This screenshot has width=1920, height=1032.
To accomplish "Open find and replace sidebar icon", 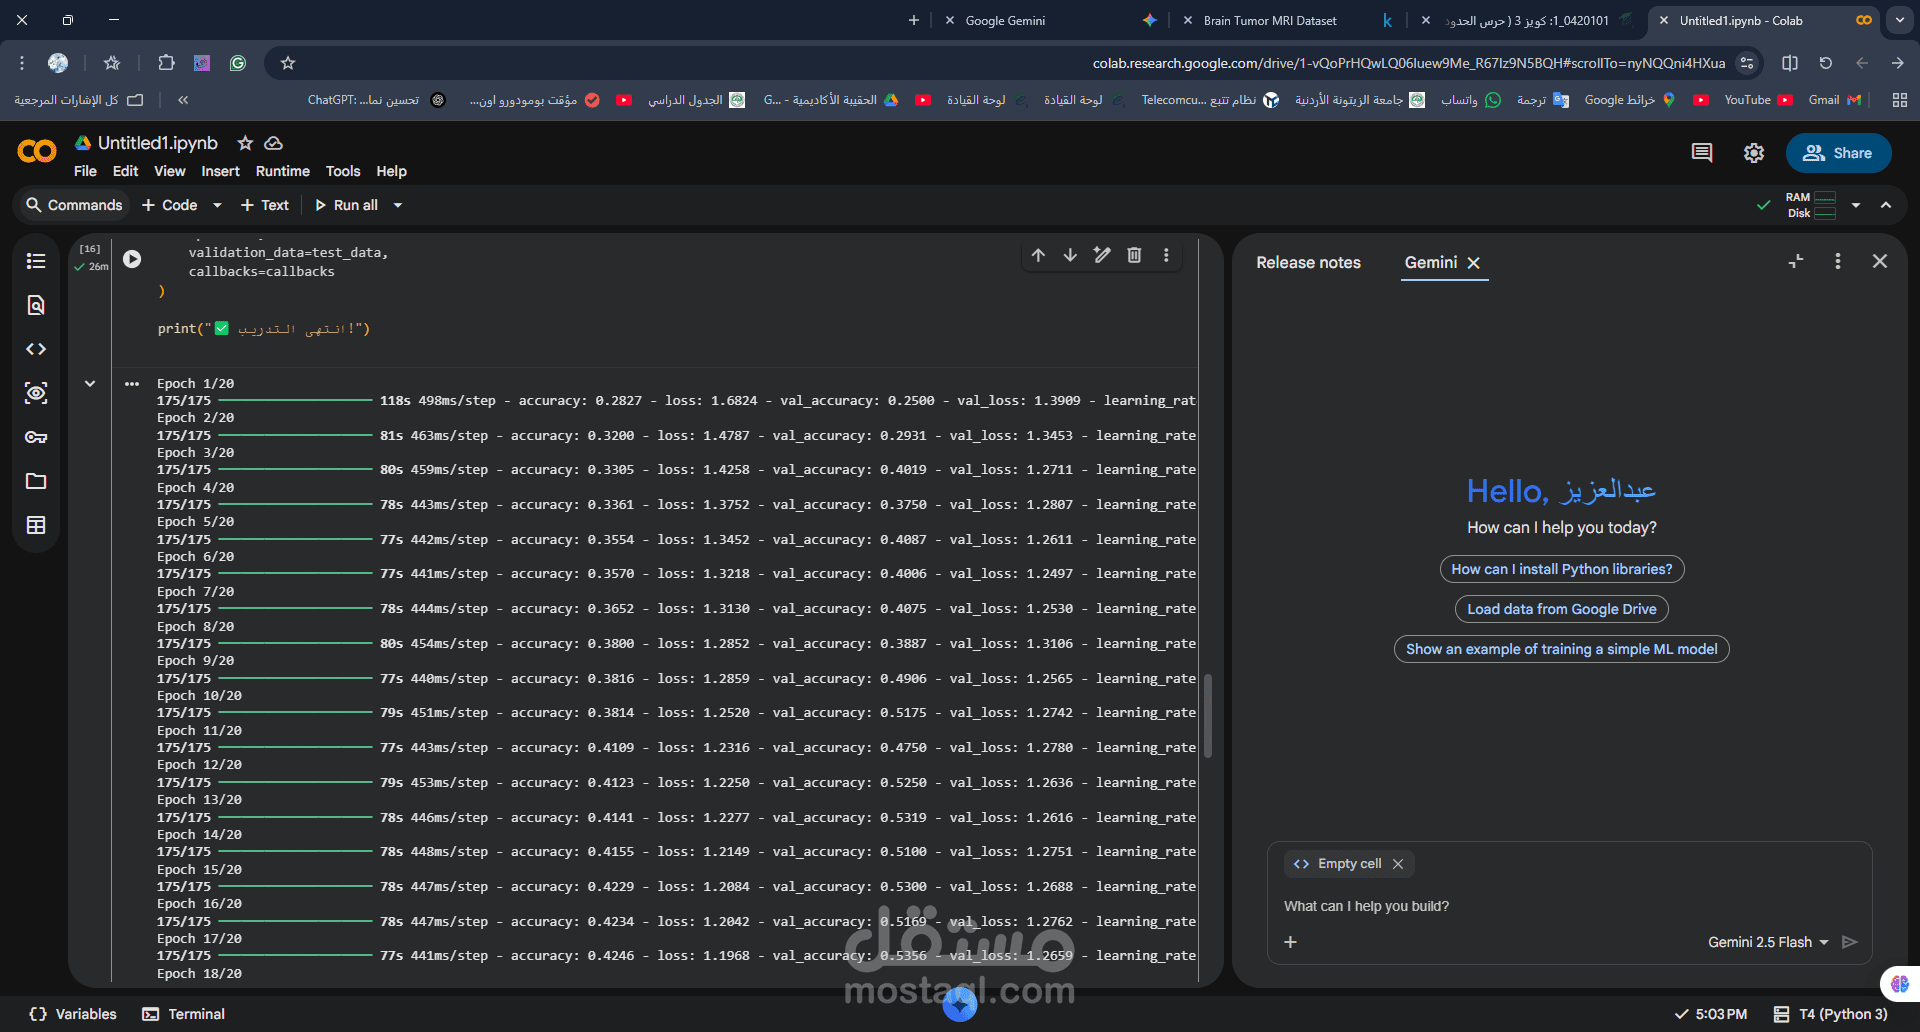I will 36,305.
